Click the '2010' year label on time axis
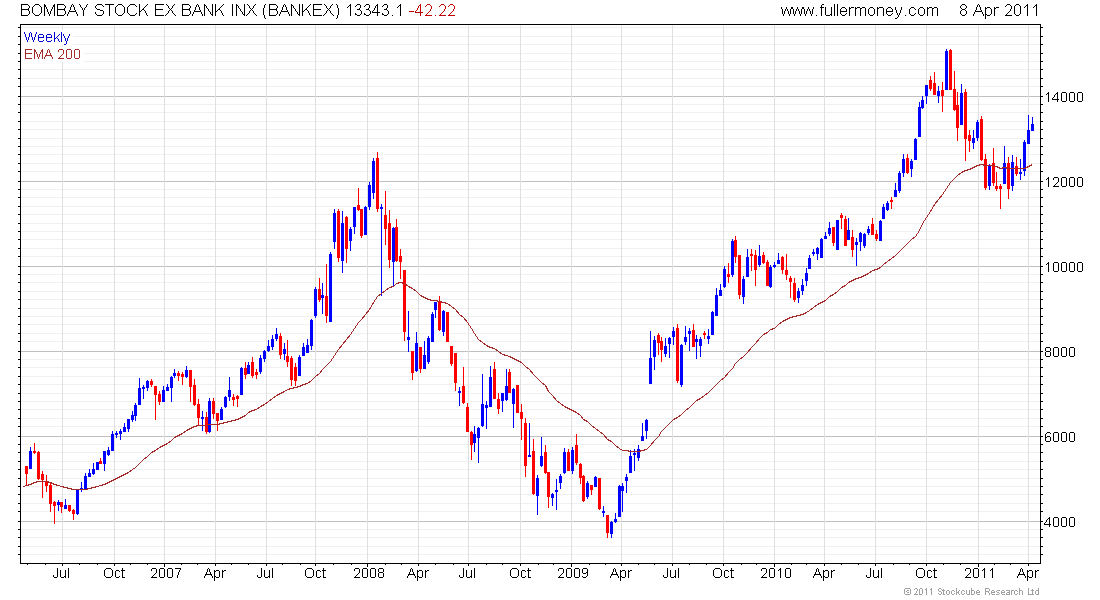The width and height of the screenshot is (1100, 600). (776, 573)
